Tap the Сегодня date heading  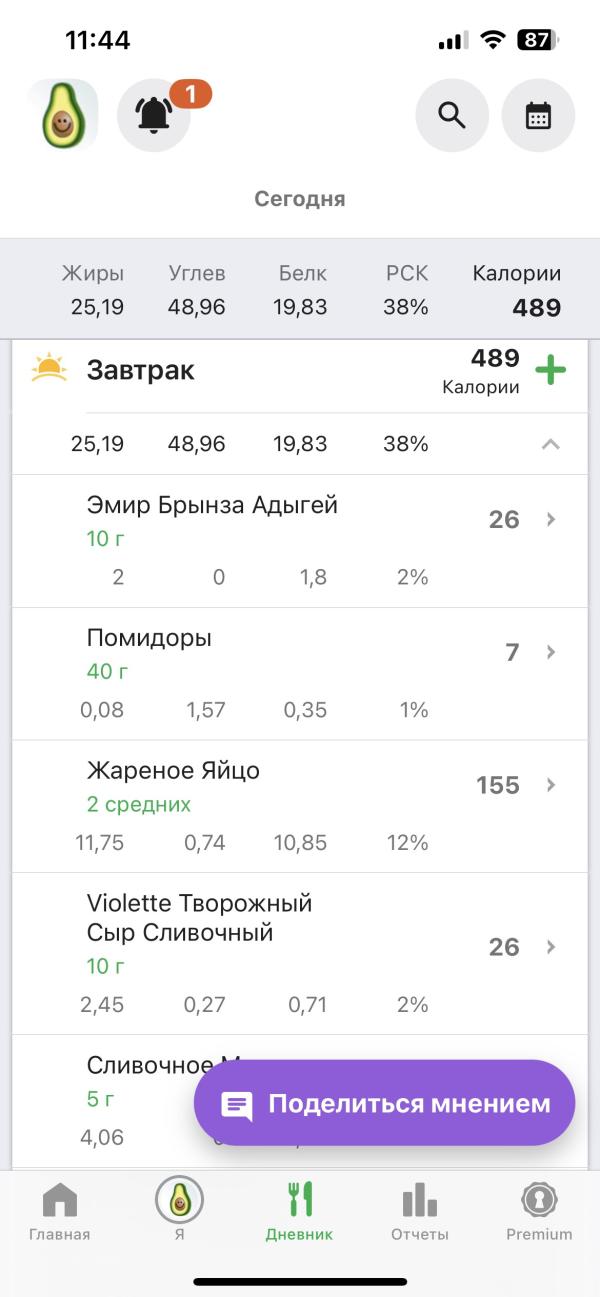tap(300, 199)
